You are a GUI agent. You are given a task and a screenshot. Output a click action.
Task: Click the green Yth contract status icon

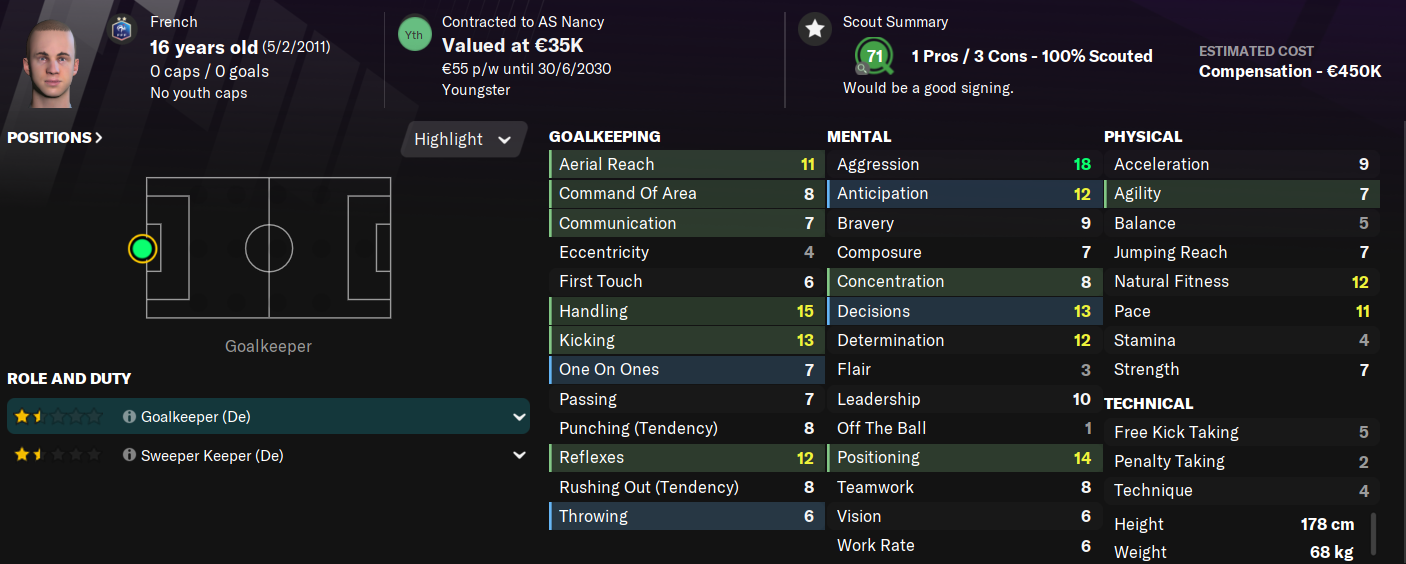(x=413, y=35)
